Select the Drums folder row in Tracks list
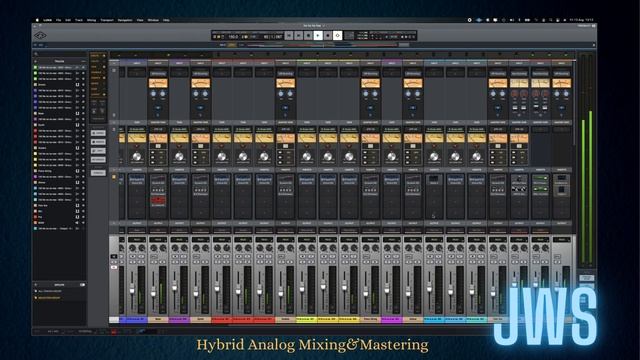The width and height of the screenshot is (640, 360). click(60, 84)
